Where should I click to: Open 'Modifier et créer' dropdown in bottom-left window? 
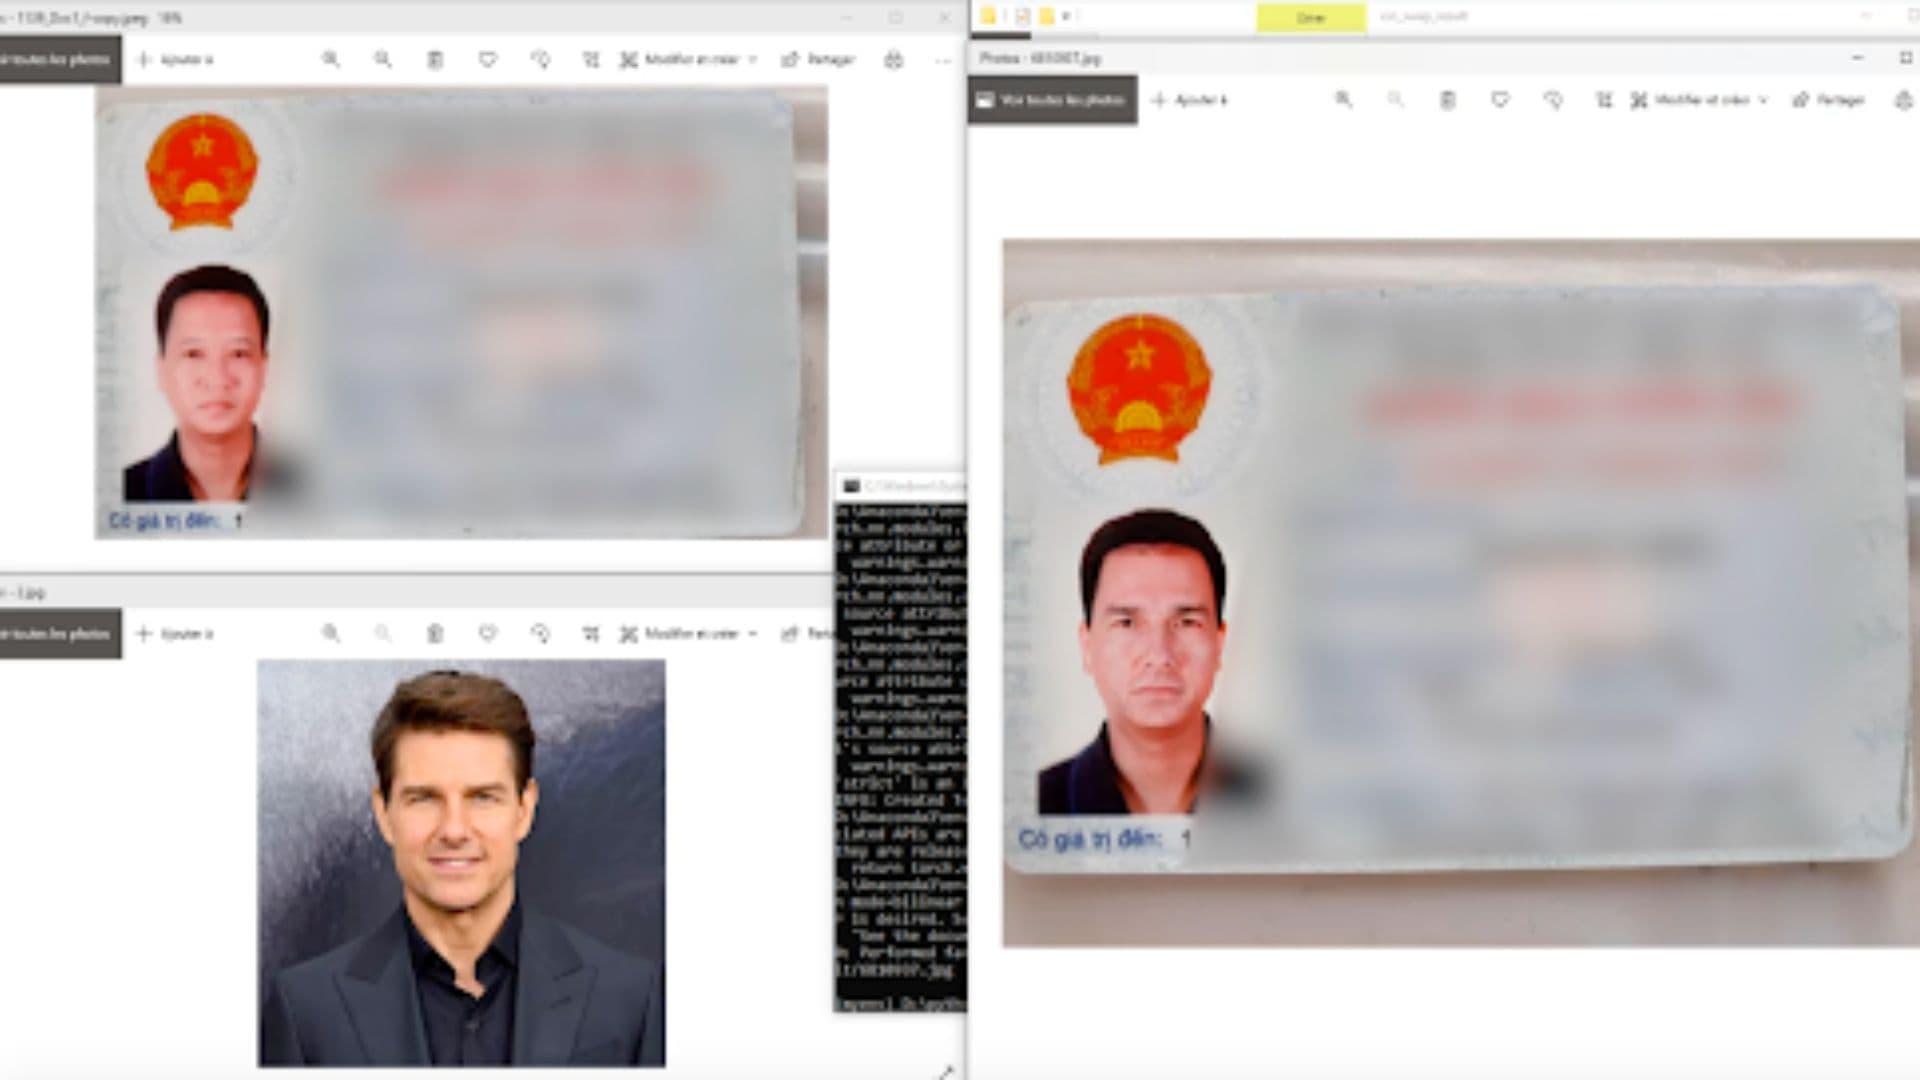(x=689, y=634)
